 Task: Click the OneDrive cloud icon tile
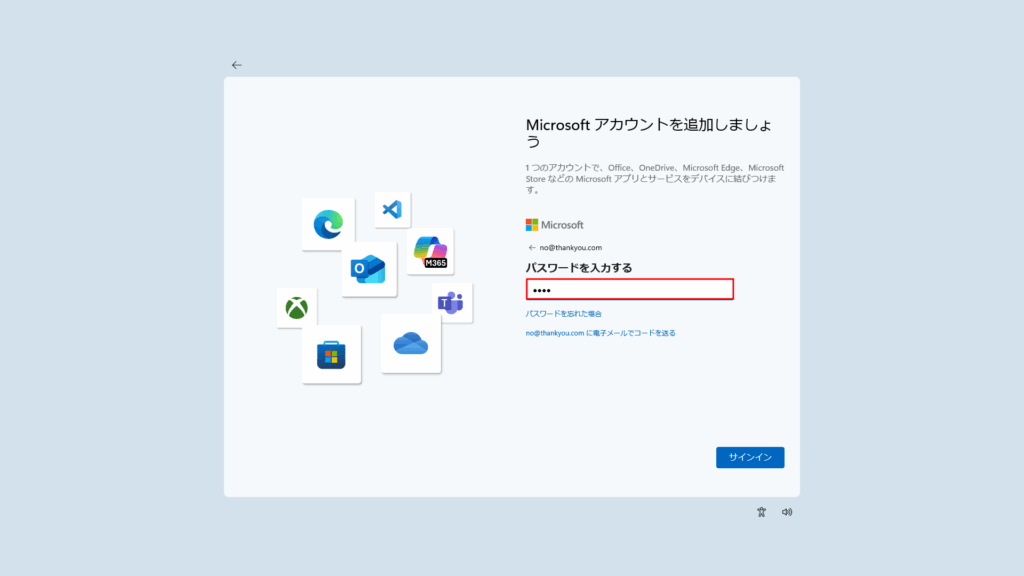click(x=411, y=344)
